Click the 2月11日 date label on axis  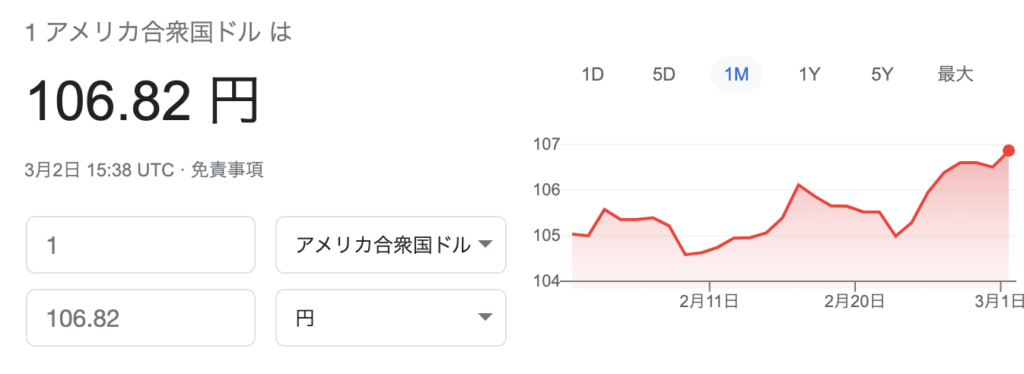point(709,301)
